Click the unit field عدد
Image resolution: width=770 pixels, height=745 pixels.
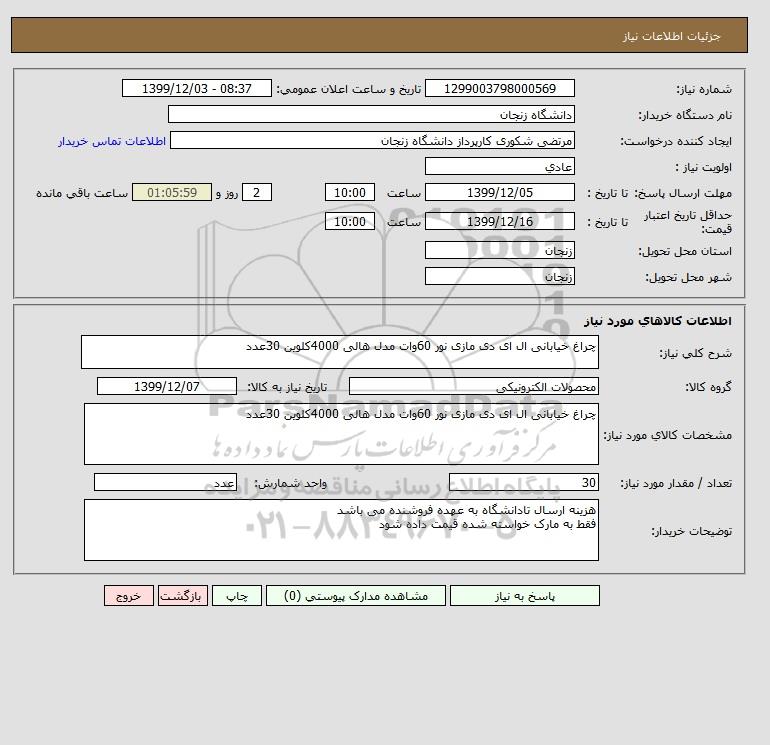click(x=165, y=483)
